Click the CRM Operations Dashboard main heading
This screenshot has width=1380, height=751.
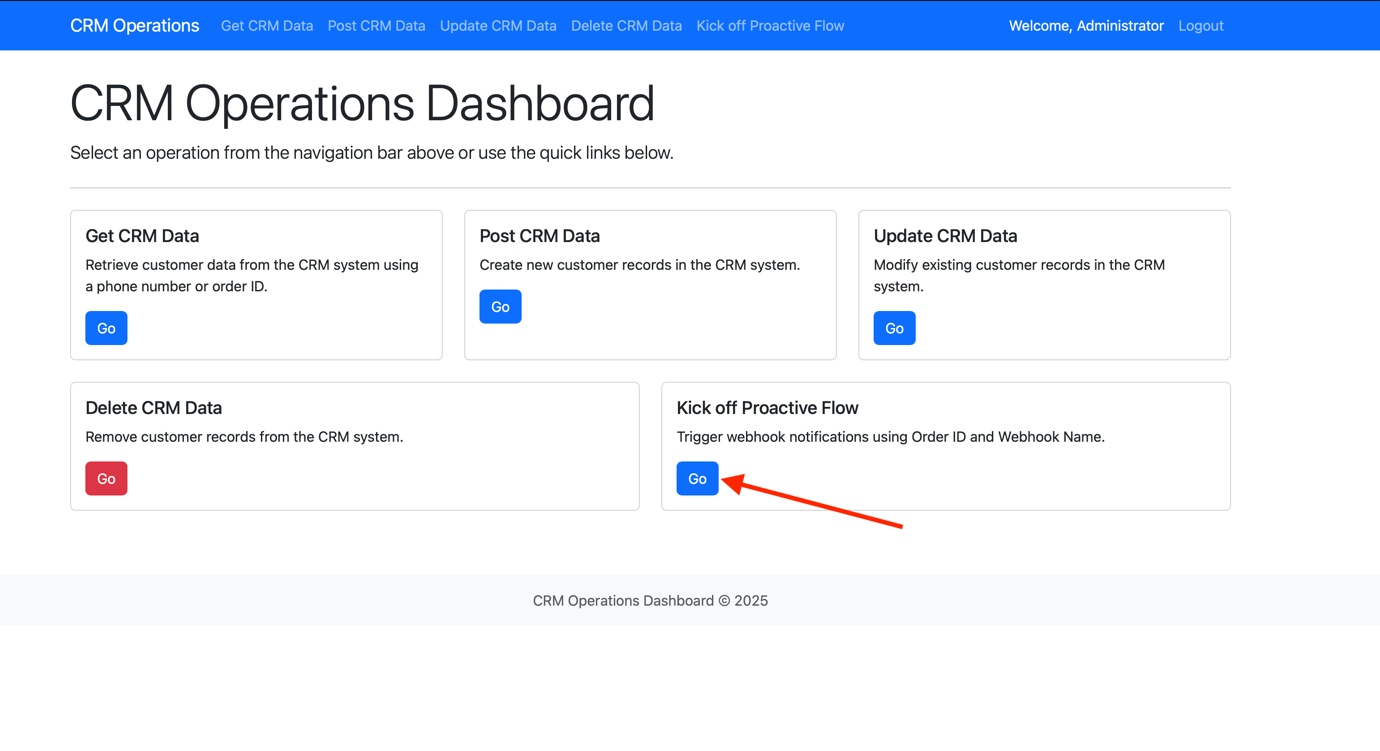[362, 104]
